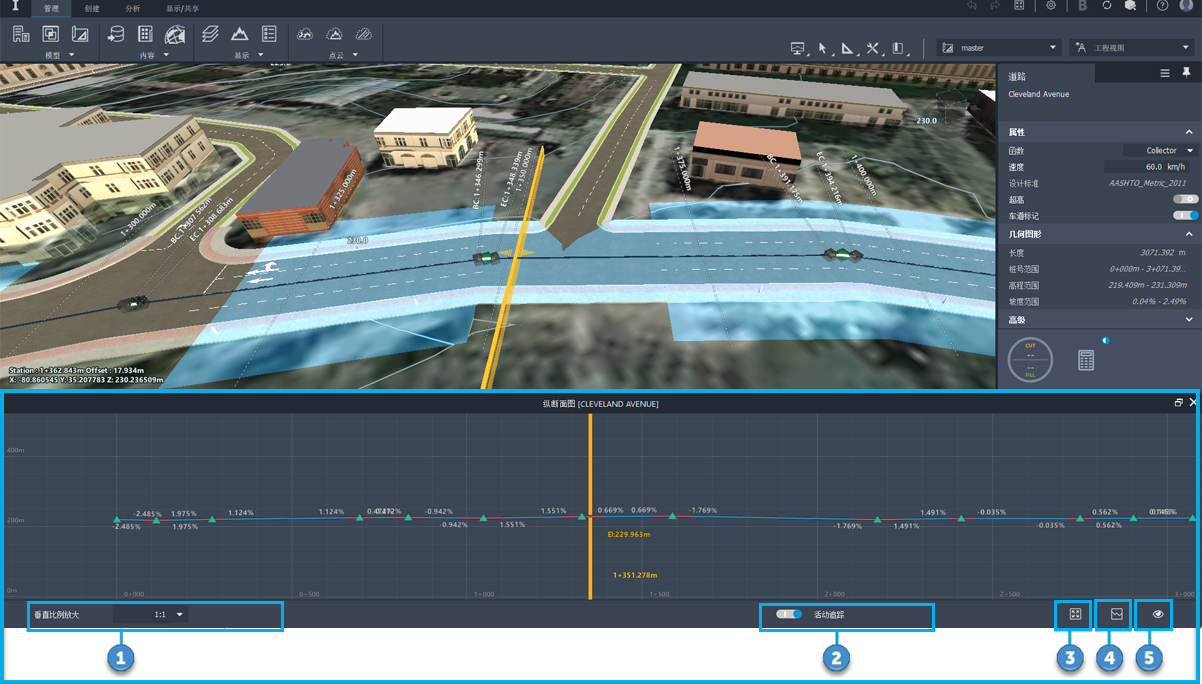Choose the arrow select tool

823,48
